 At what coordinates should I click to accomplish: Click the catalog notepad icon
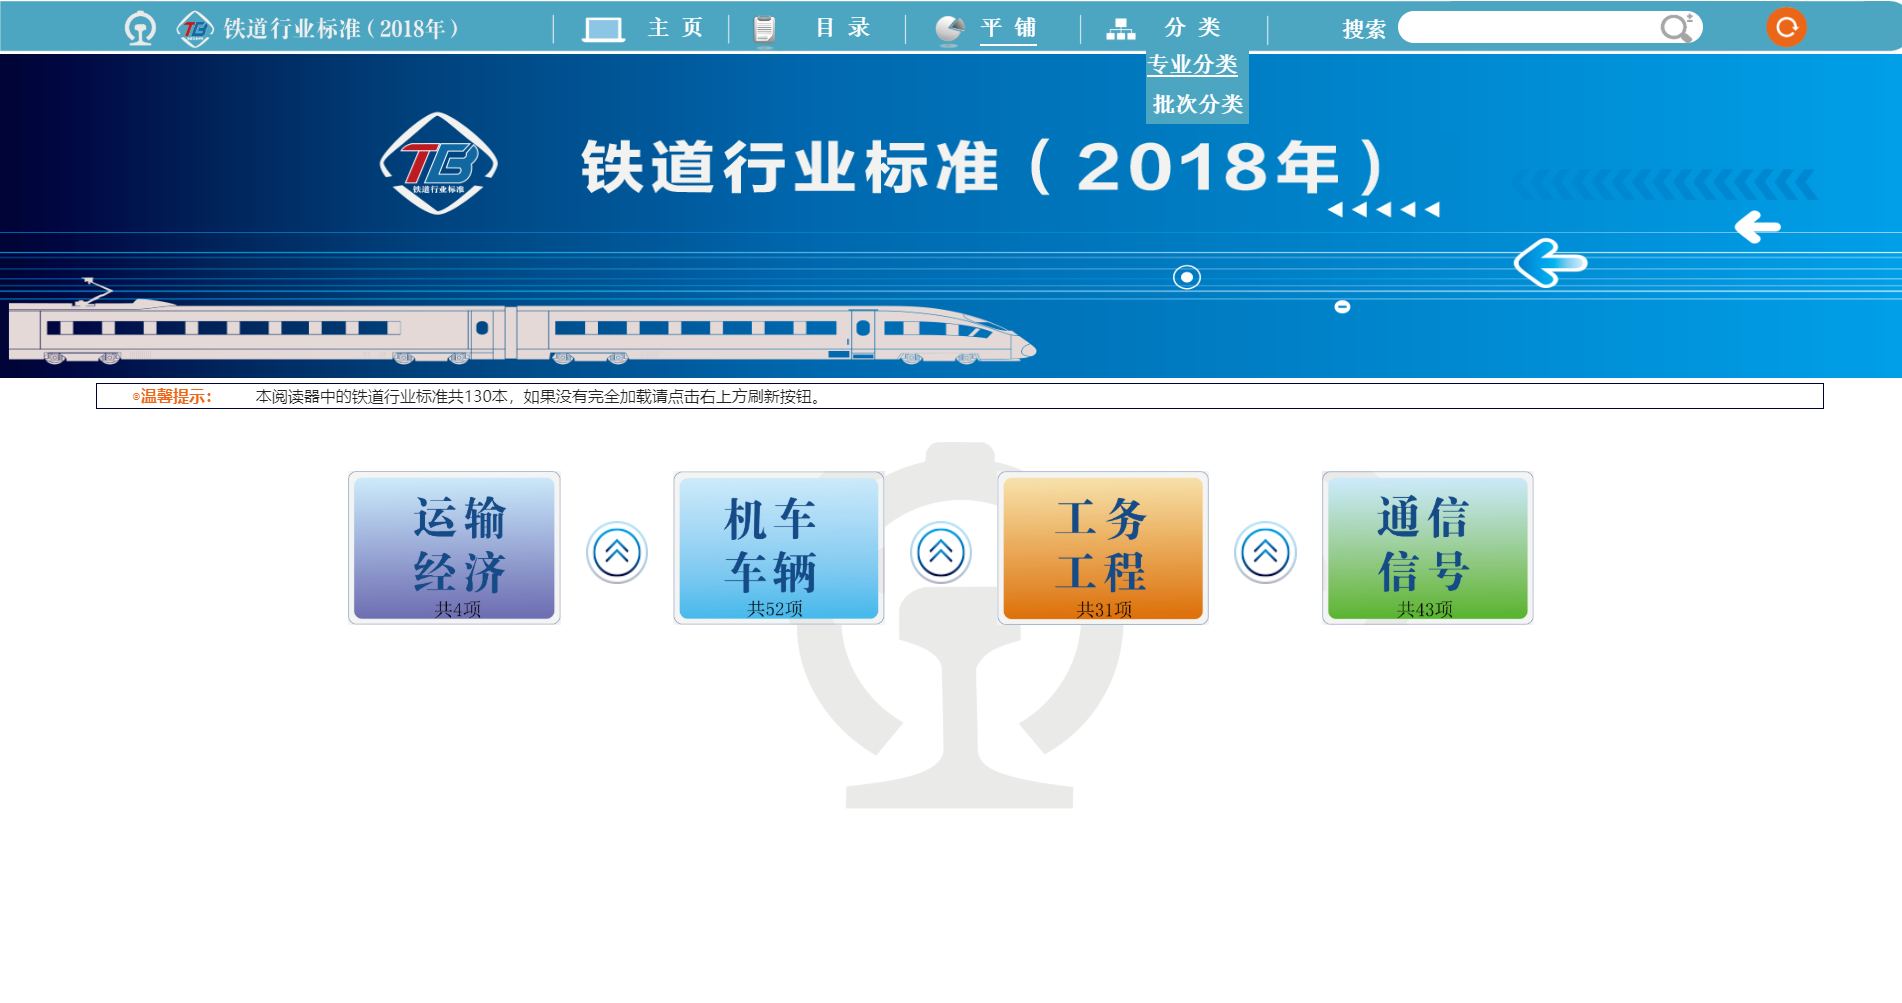click(x=764, y=29)
